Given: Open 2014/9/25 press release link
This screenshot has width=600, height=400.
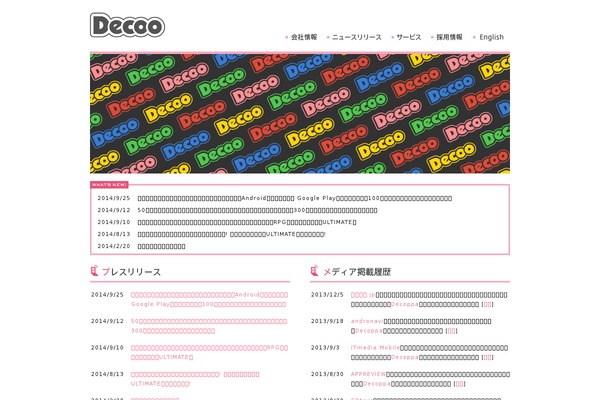Looking at the screenshot, I should click(209, 299).
